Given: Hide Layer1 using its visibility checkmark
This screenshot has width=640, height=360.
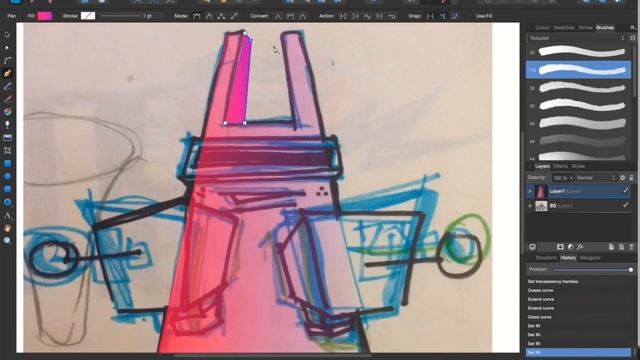Looking at the screenshot, I should pyautogui.click(x=625, y=191).
